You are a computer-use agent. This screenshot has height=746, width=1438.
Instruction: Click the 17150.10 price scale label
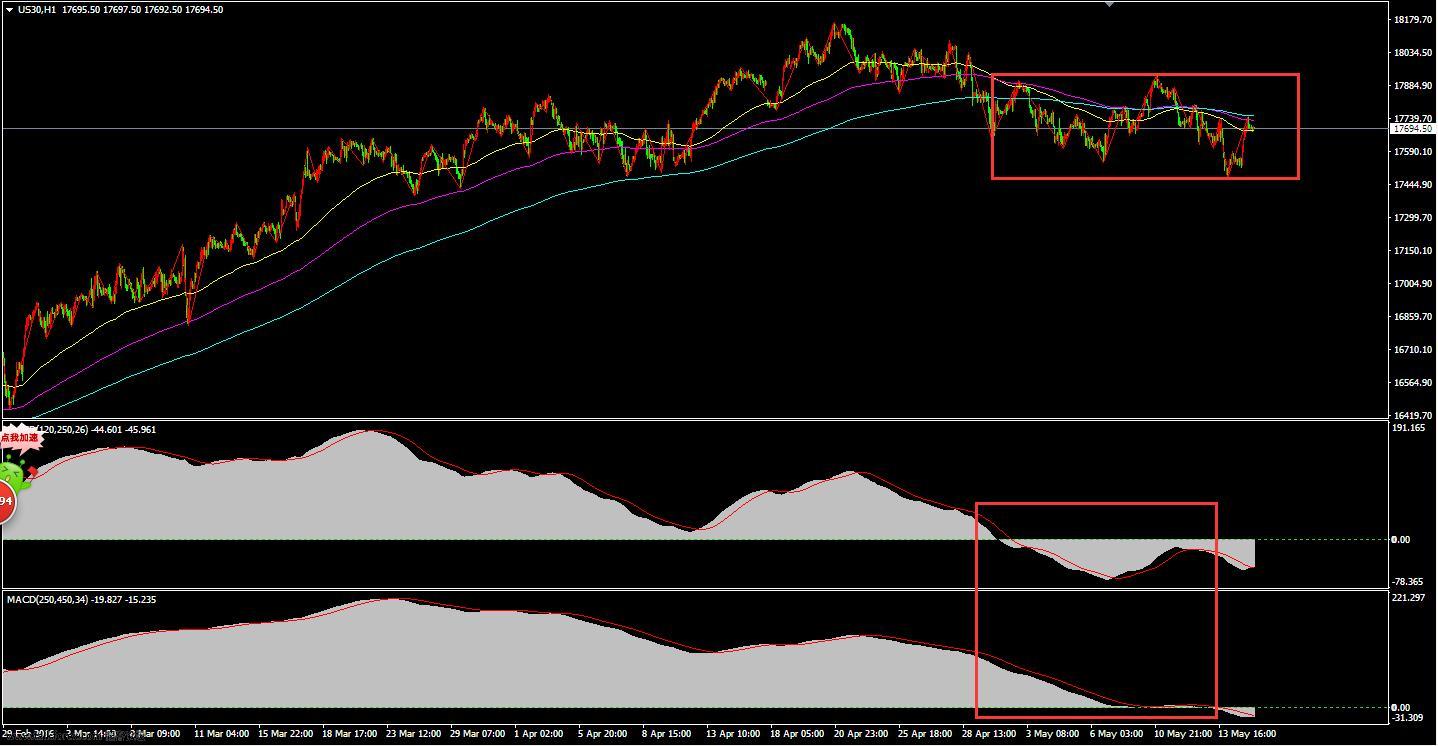(1412, 251)
